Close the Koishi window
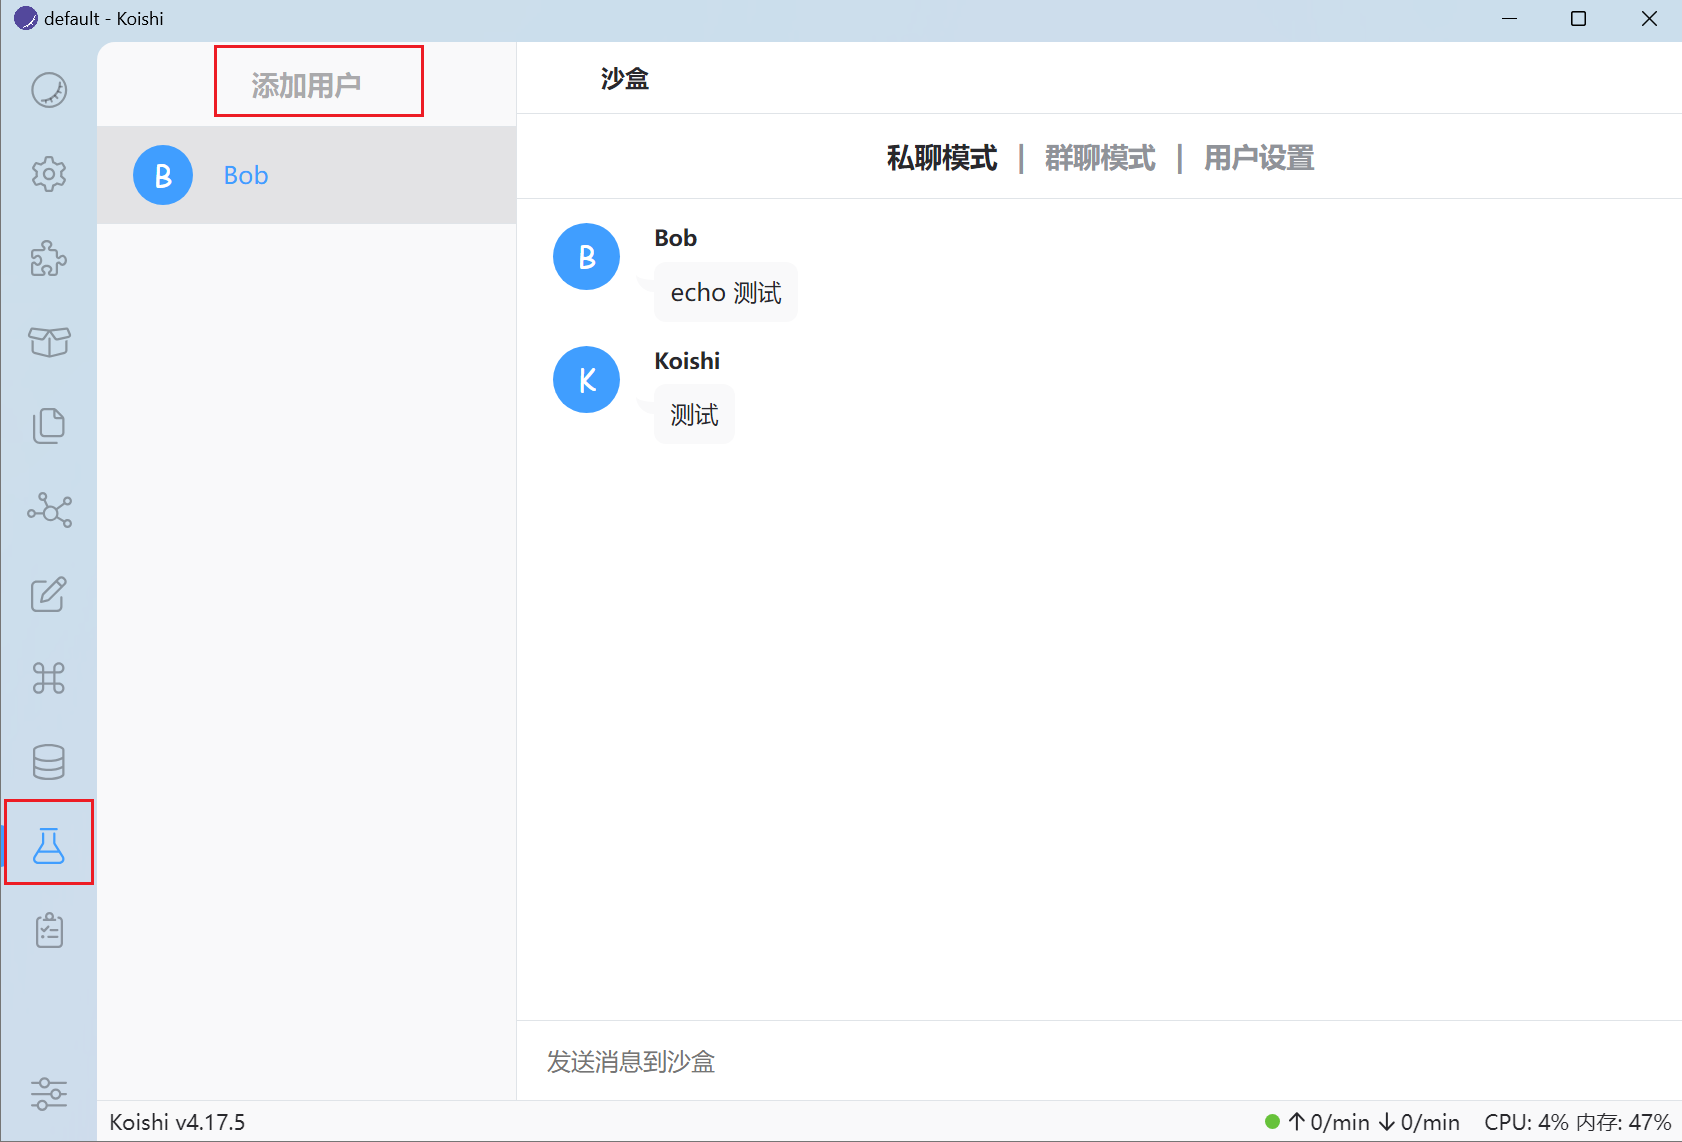 (x=1649, y=18)
